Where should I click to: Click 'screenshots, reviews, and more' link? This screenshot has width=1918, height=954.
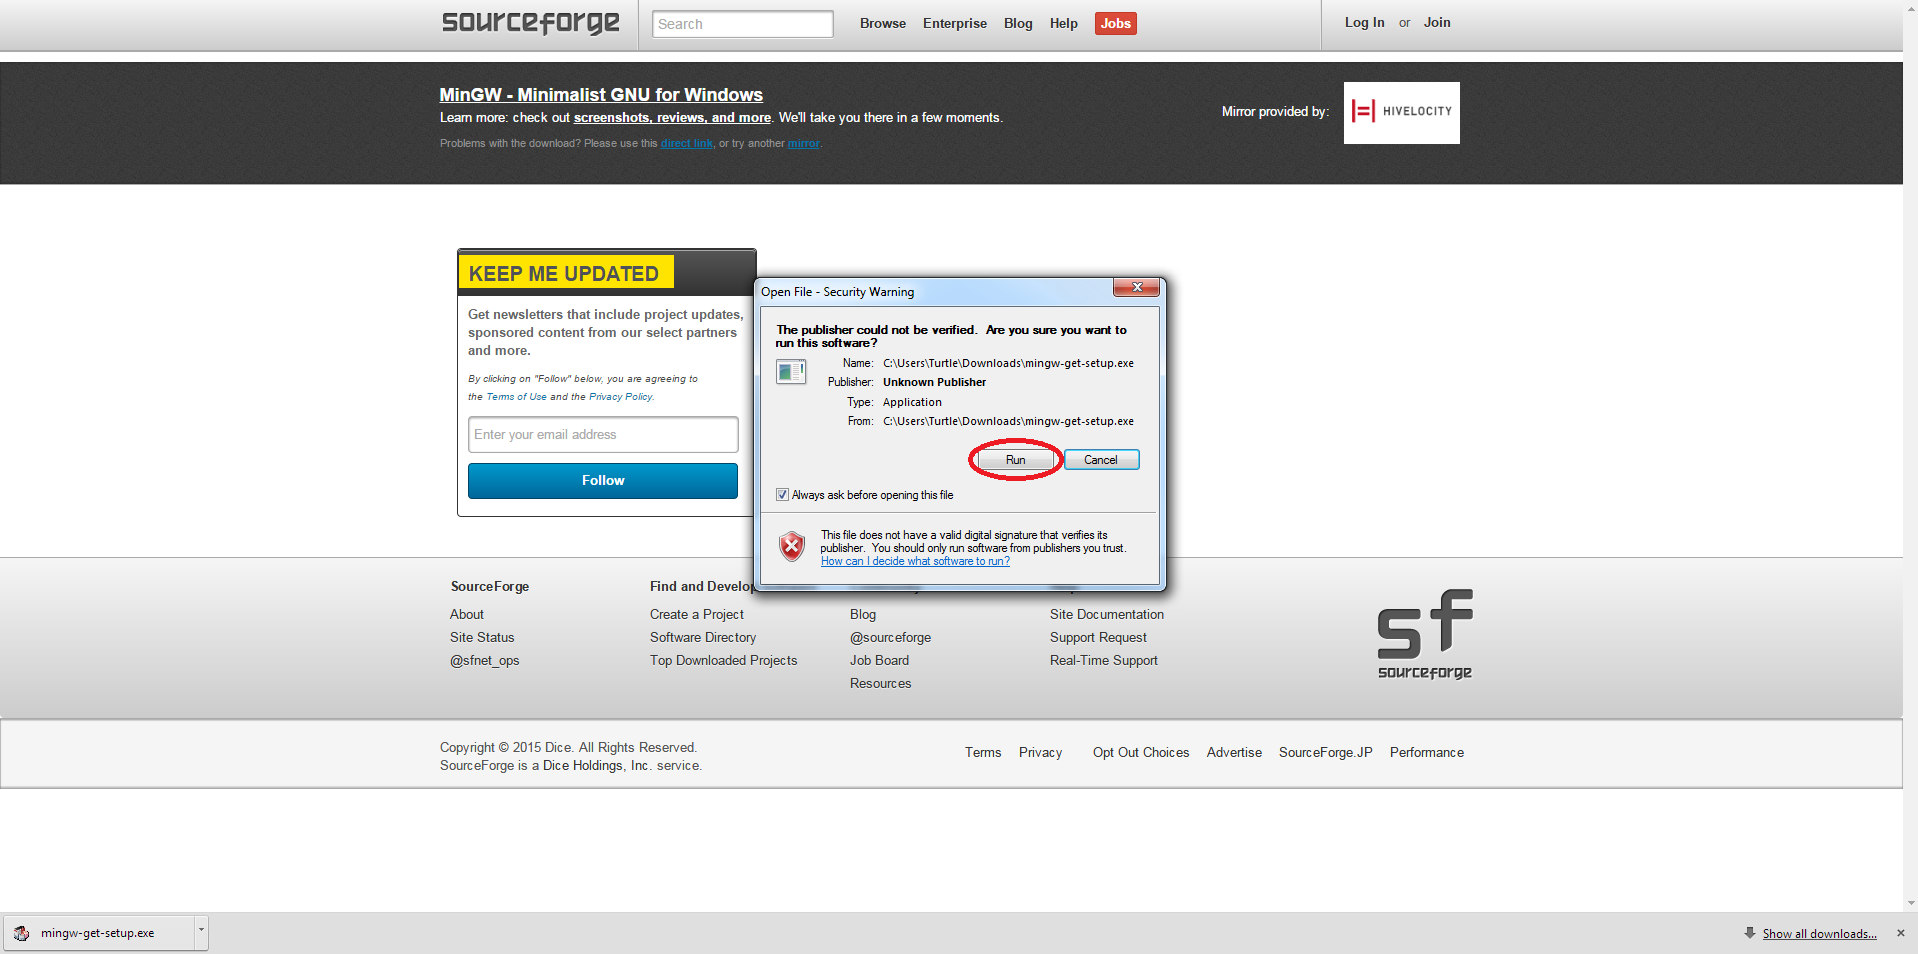[672, 118]
